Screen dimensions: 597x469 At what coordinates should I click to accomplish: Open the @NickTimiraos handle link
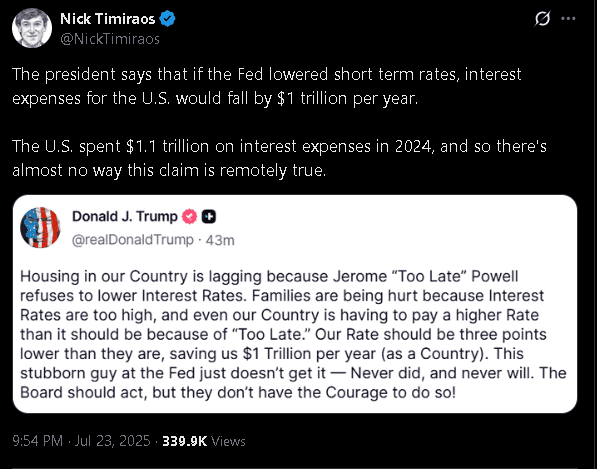tap(110, 39)
